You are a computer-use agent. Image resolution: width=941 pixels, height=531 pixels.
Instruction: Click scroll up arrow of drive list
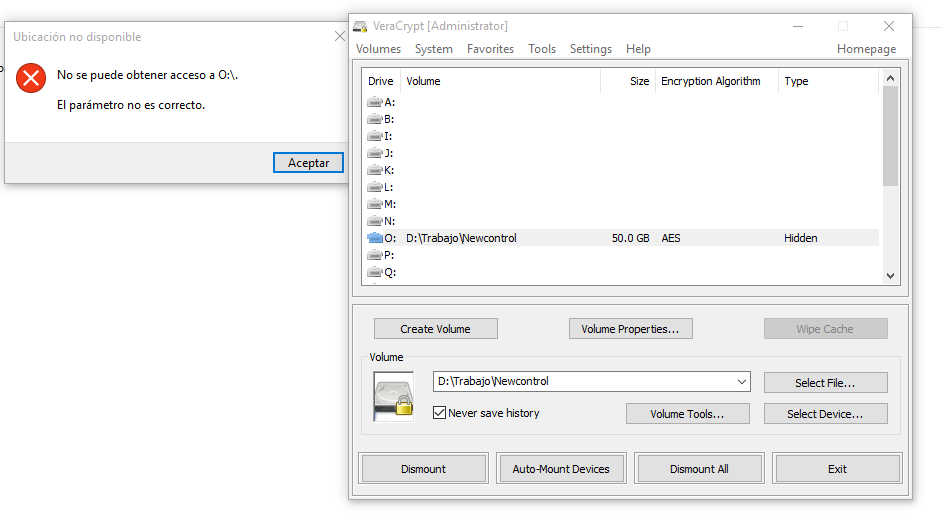coord(891,78)
